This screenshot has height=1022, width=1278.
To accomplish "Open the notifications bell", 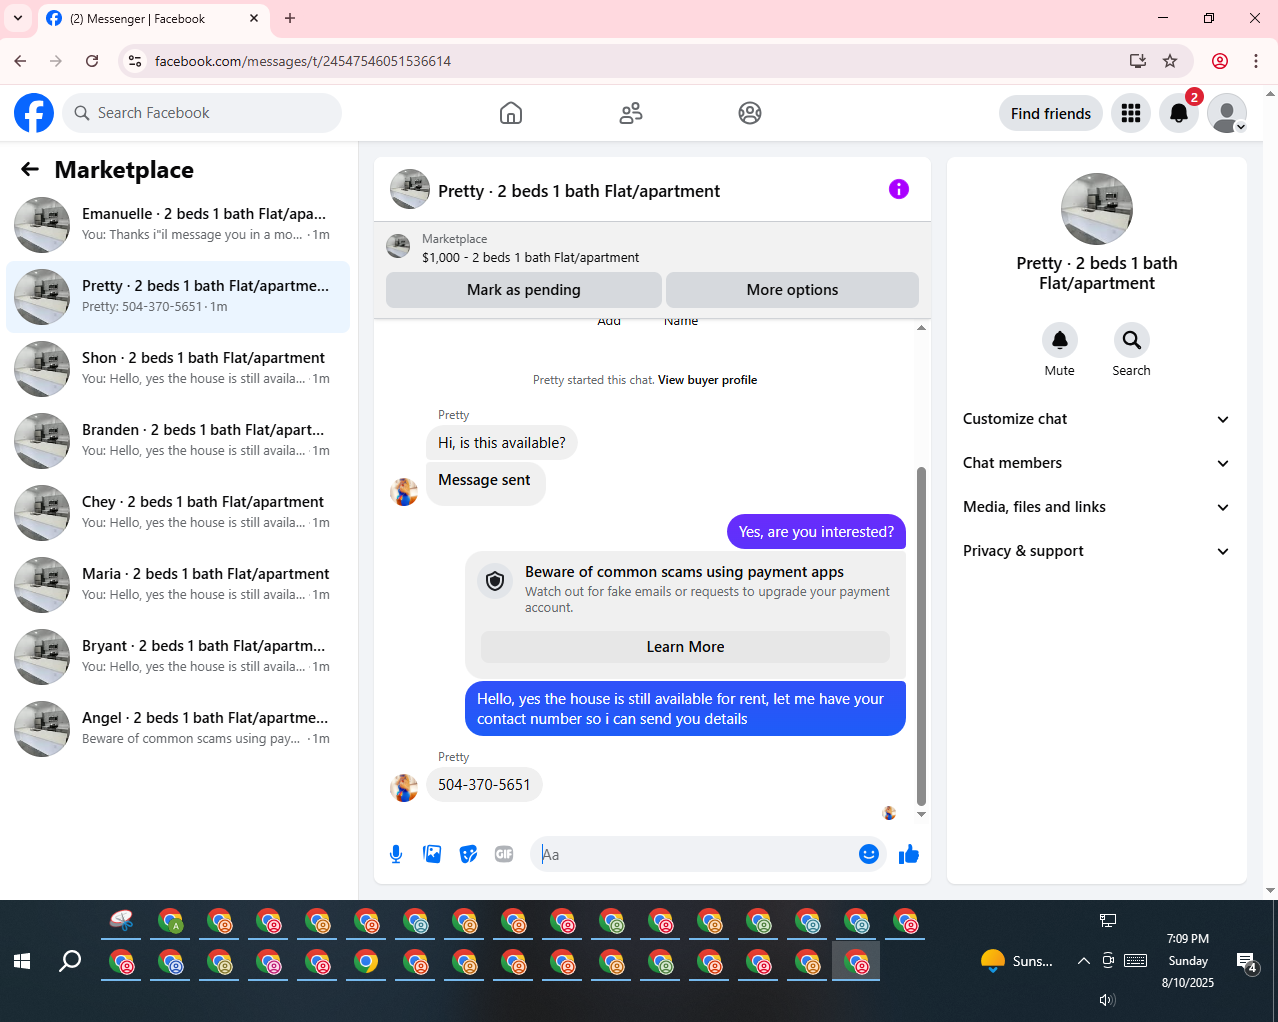I will (x=1179, y=113).
